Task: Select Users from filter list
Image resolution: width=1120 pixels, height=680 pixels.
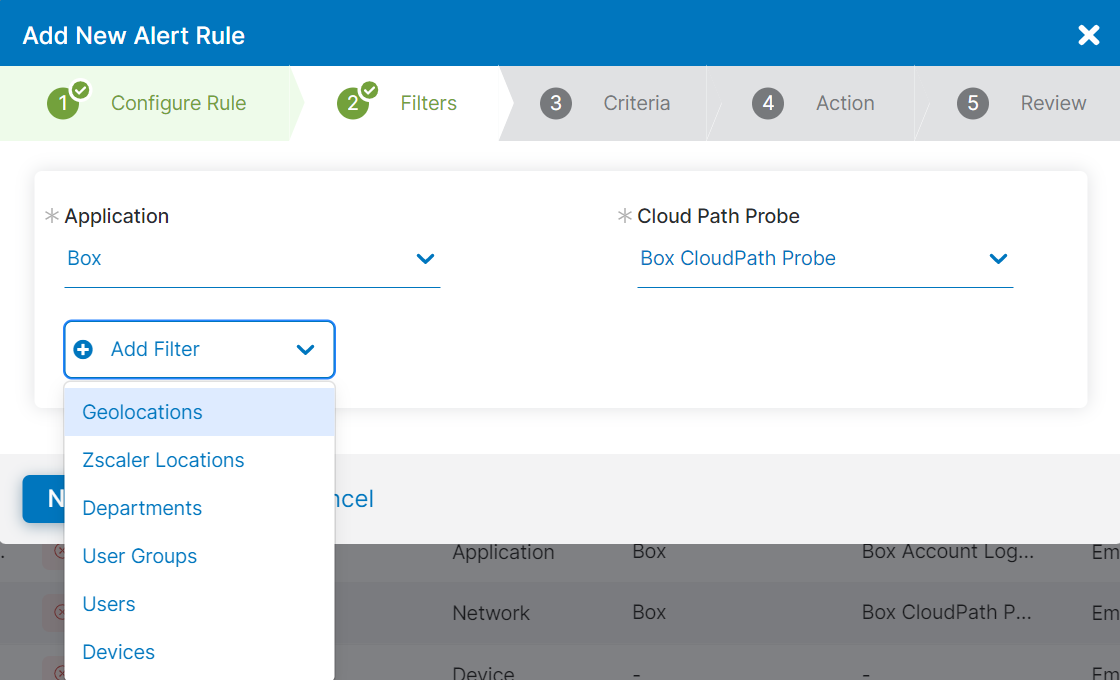Action: (108, 604)
